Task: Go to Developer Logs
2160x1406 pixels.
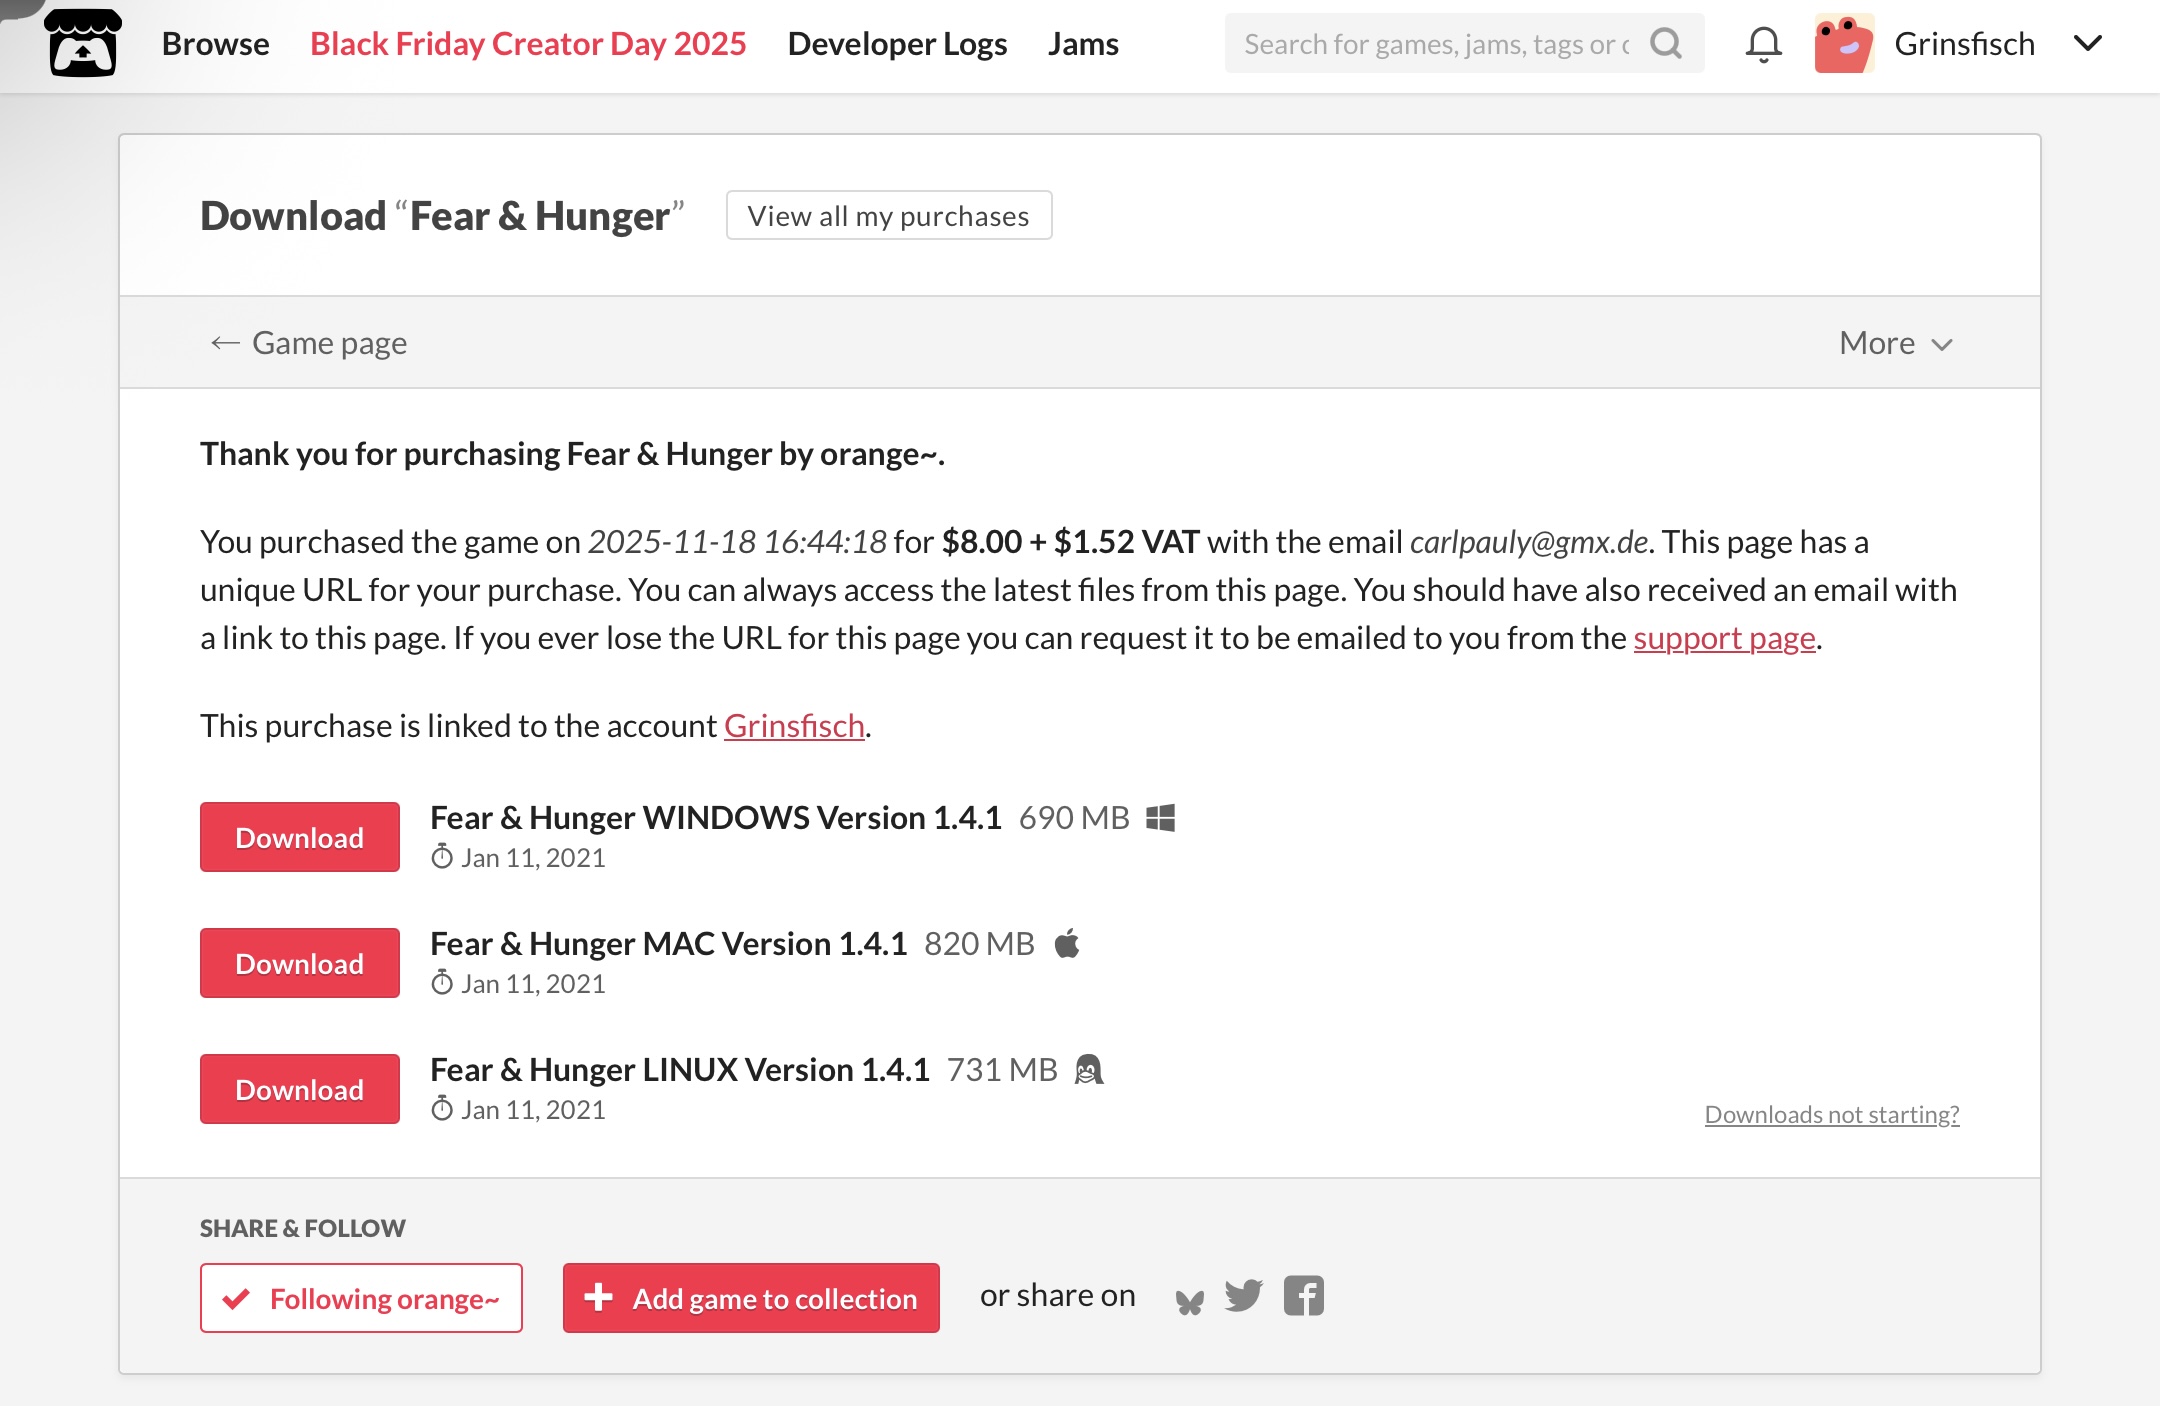Action: [x=897, y=44]
